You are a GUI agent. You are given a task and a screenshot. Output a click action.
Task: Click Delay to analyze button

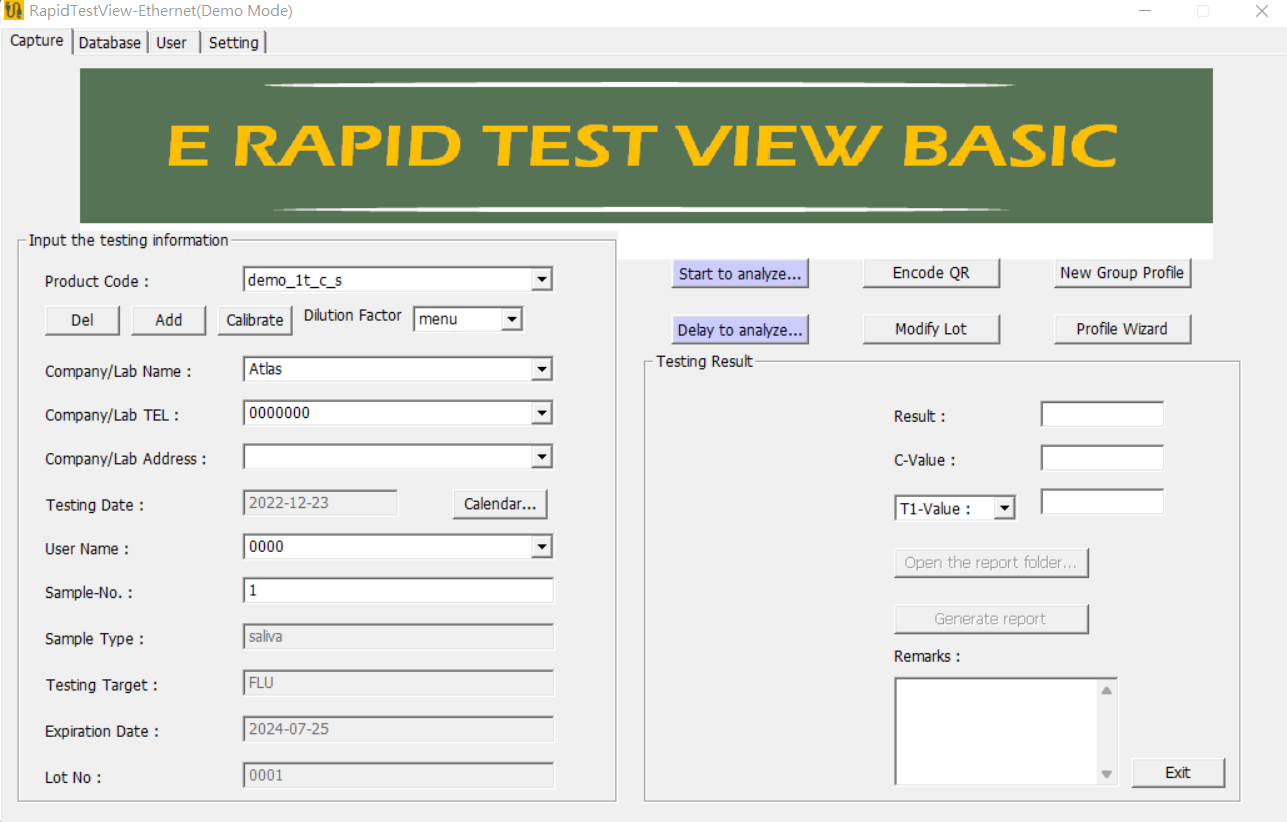[x=740, y=330]
